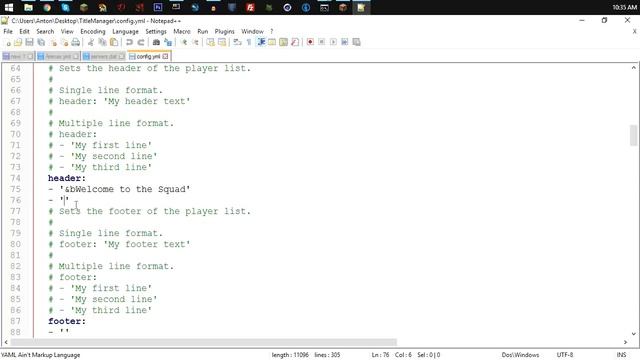Click the 'header:' key on line 74
The width and height of the screenshot is (640, 360).
tap(67, 178)
